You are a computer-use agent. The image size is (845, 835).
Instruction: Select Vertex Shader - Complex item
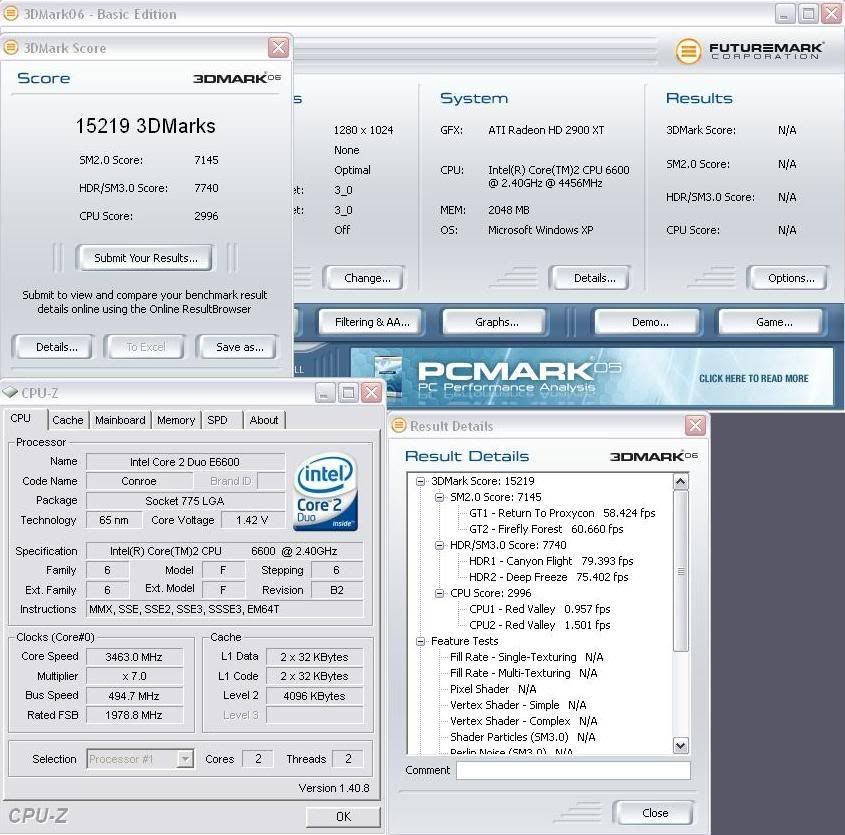pos(523,721)
